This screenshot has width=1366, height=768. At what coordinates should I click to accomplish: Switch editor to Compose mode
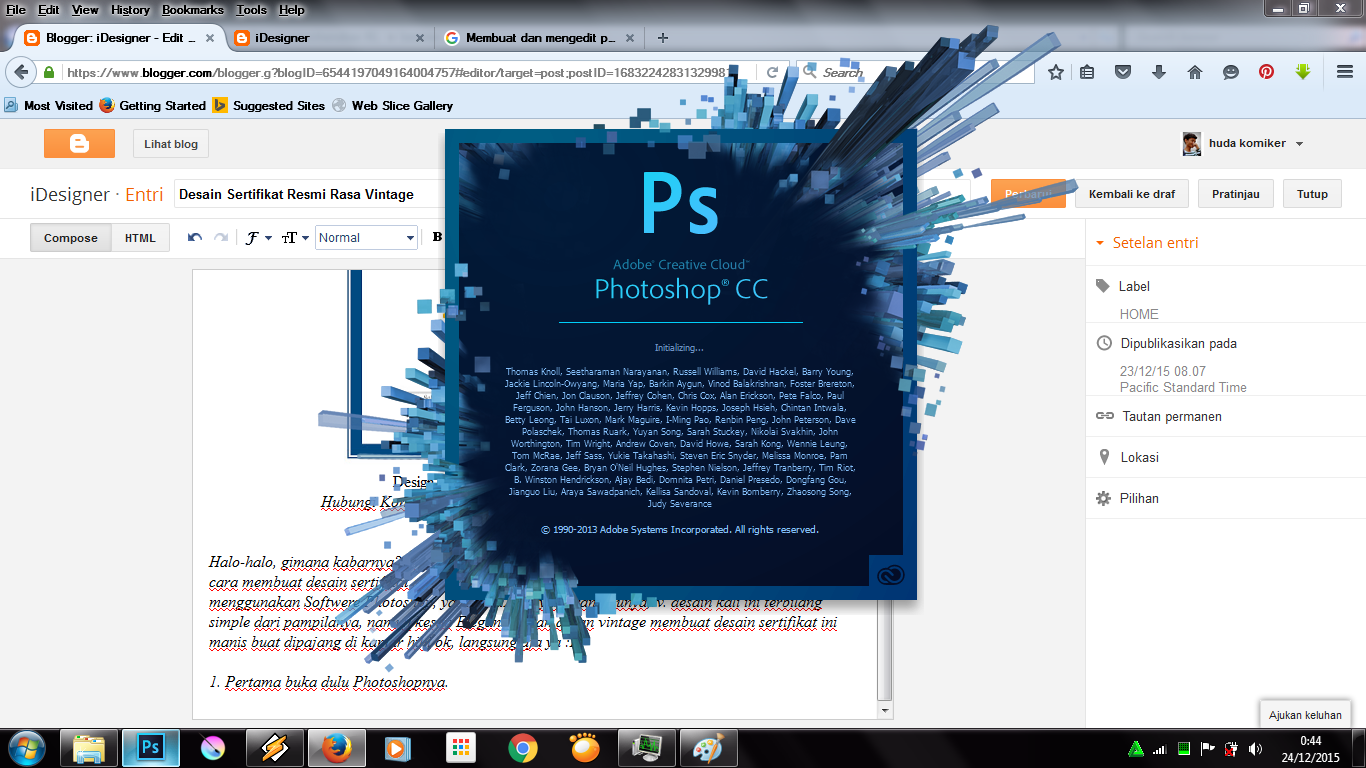(71, 238)
